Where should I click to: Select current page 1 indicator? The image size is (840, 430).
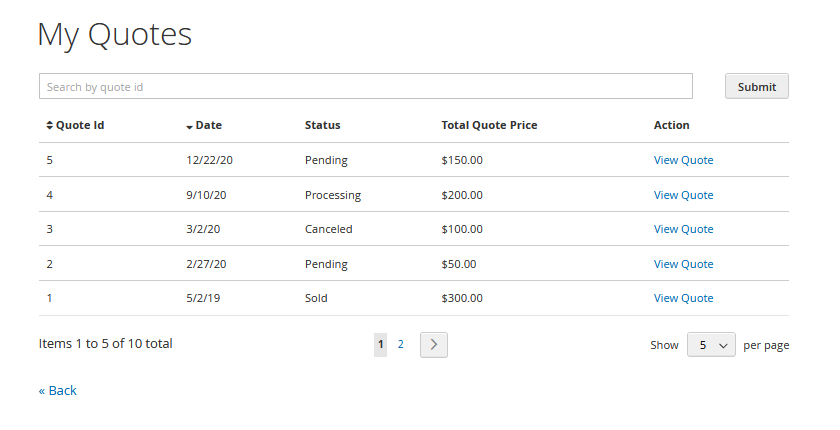(380, 344)
